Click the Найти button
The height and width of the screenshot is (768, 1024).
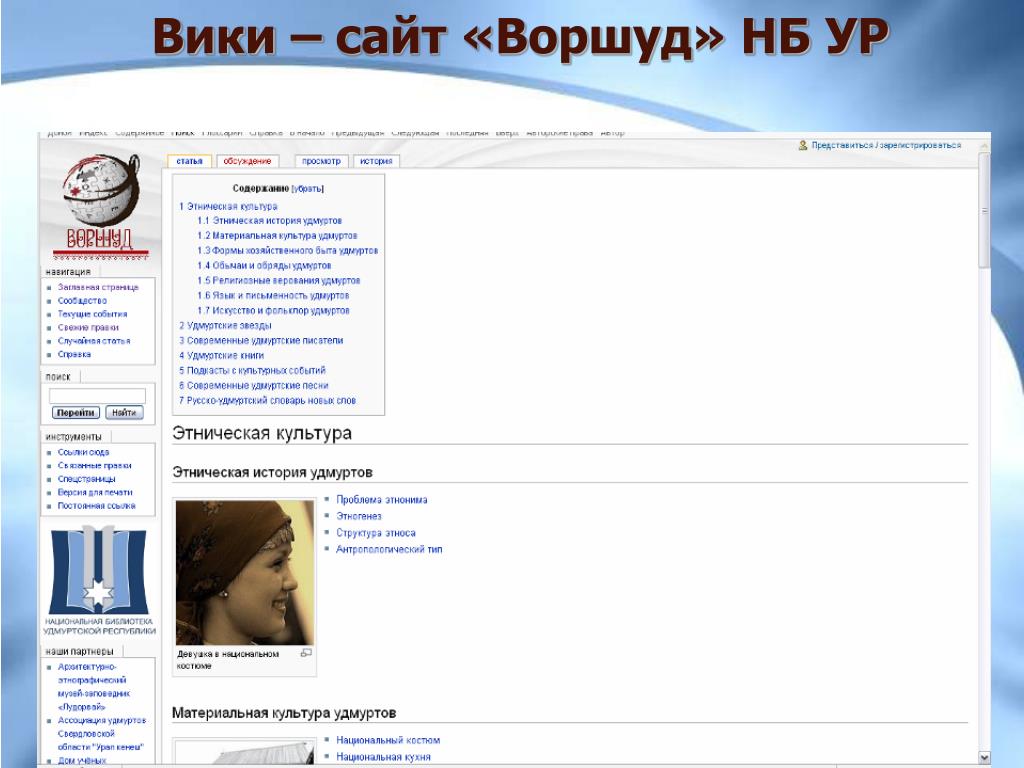click(x=123, y=413)
